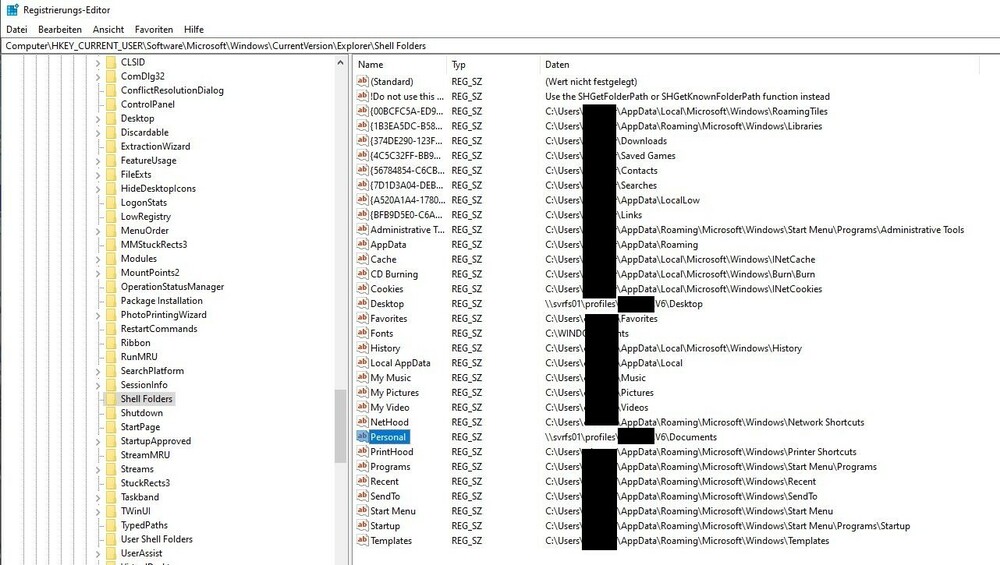Viewport: 1000px width, 565px height.
Task: Click the folder icon next to User Shell Folders
Action: (111, 539)
